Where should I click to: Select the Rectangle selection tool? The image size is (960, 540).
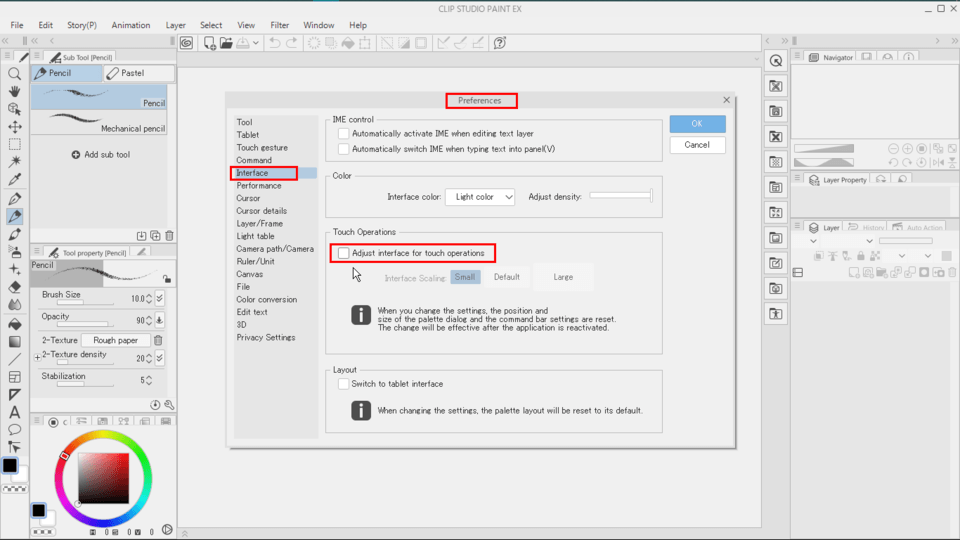(14, 144)
